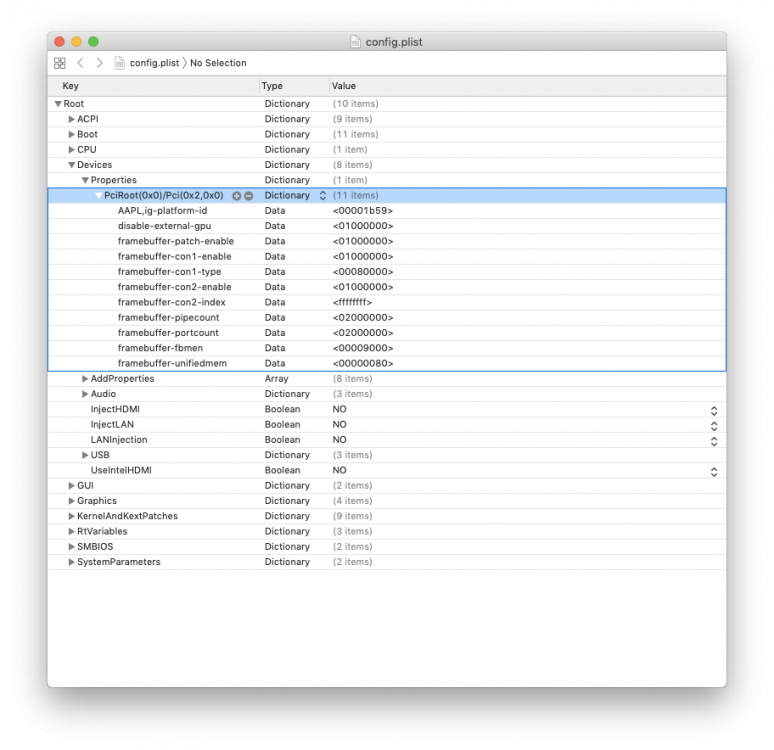This screenshot has height=750, width=774.
Task: Select the framebuffer-pipecount key
Action: tap(168, 318)
